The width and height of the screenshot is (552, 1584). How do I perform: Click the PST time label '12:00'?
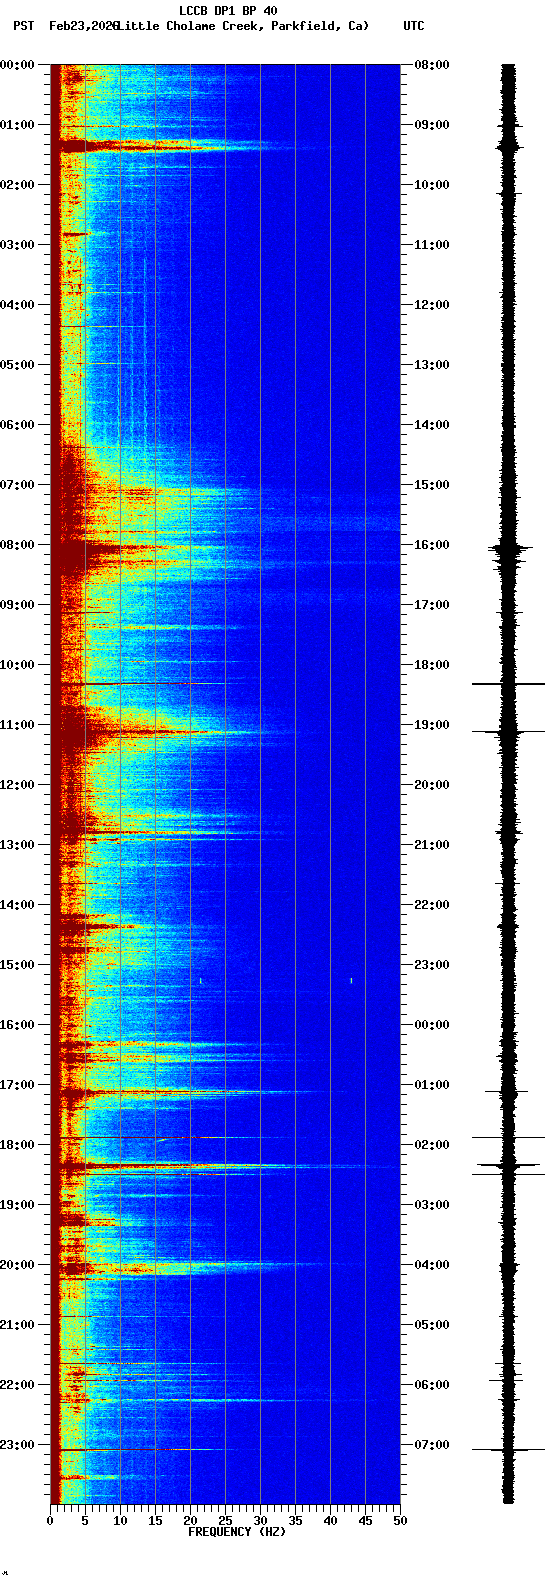click(x=17, y=785)
